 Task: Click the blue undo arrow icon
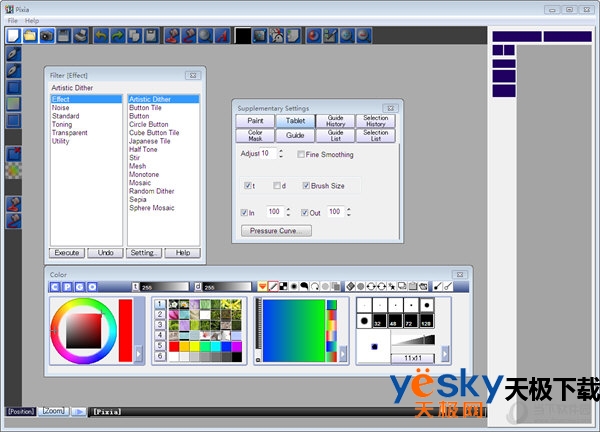click(101, 35)
